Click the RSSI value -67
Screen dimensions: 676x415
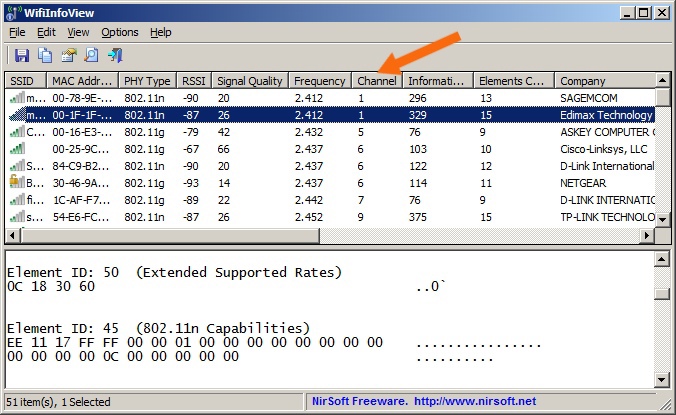click(x=191, y=149)
